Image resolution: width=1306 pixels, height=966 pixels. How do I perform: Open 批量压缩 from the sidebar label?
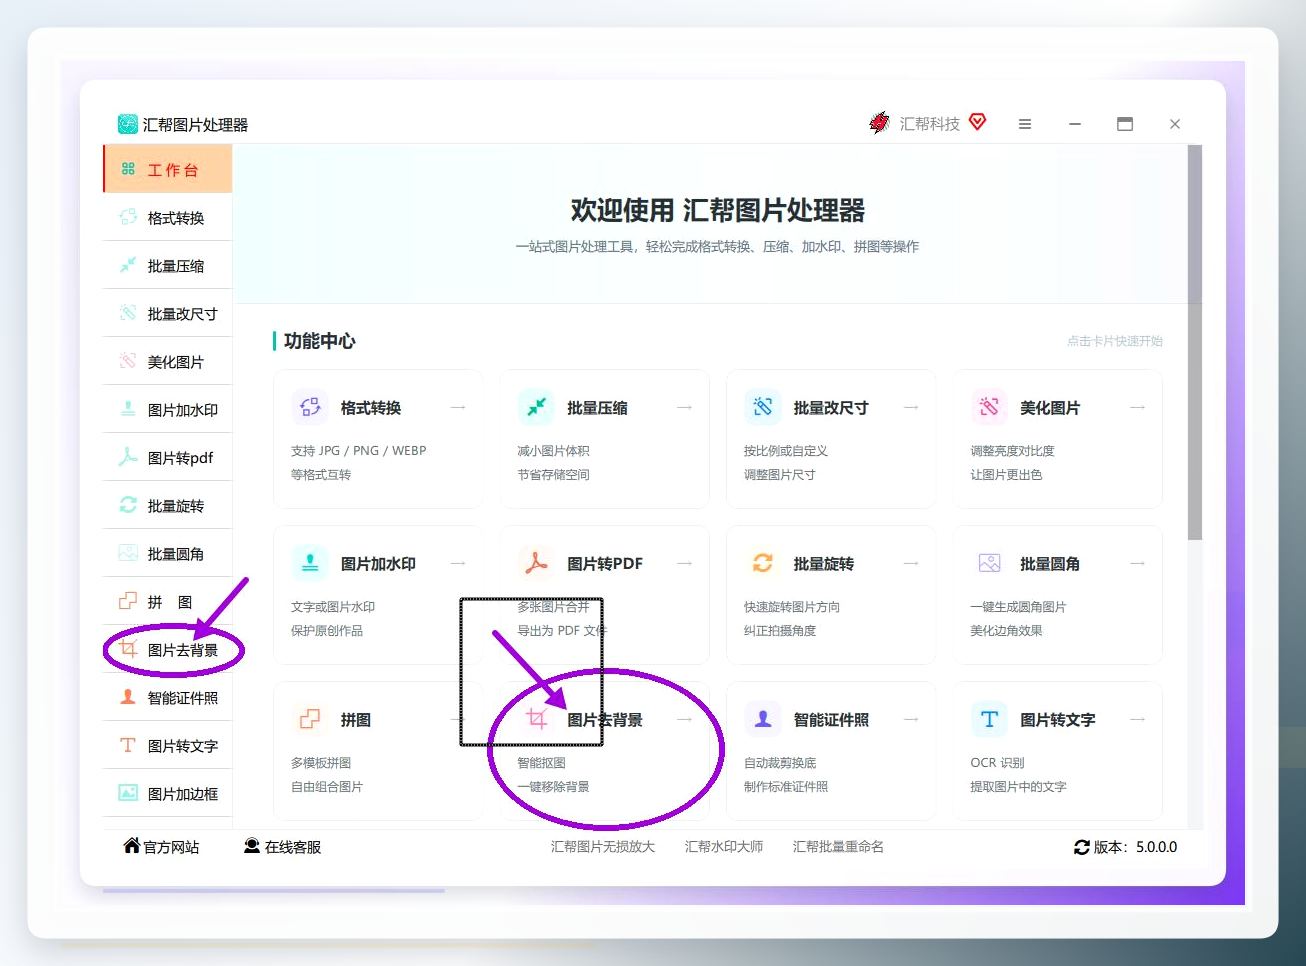[176, 266]
